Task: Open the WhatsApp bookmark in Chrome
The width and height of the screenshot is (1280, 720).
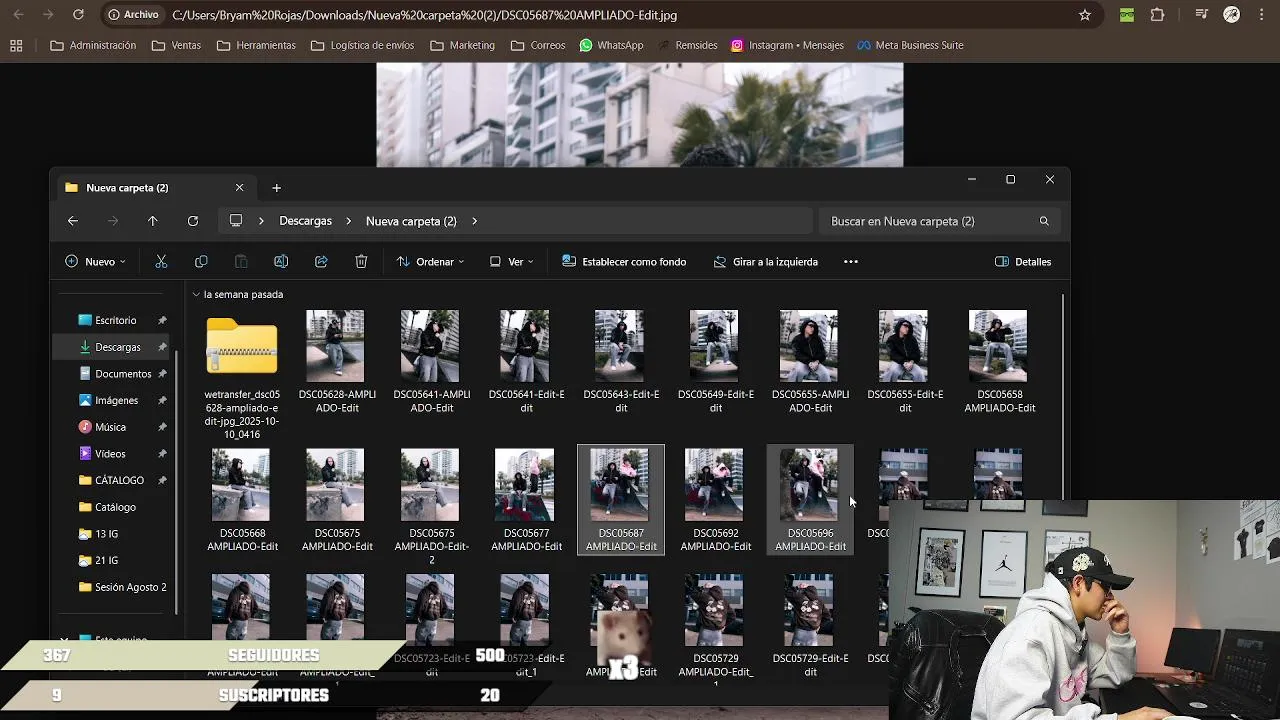Action: (x=611, y=45)
